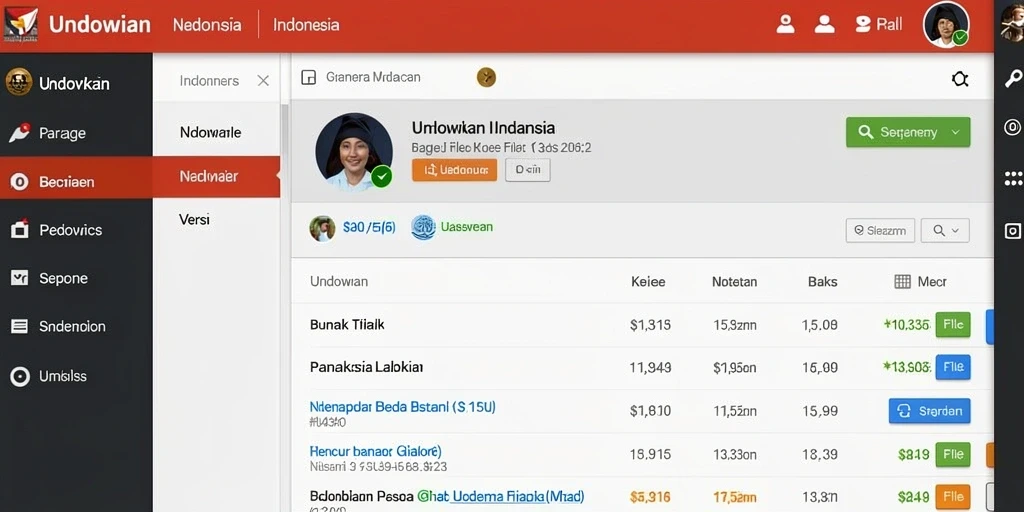Image resolution: width=1024 pixels, height=512 pixels.
Task: Click the circle target icon in right strip
Action: [x=1013, y=127]
